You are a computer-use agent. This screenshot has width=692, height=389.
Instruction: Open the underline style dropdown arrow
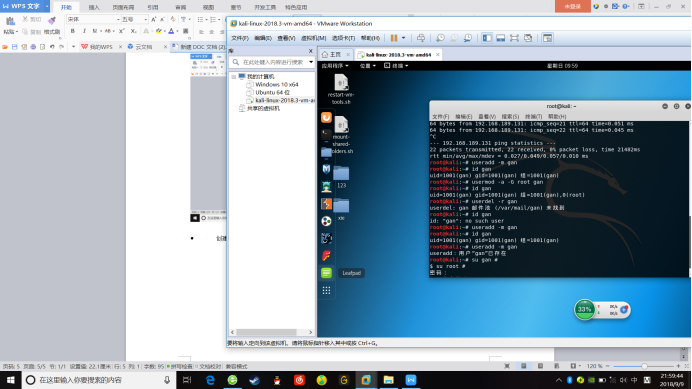(x=101, y=31)
